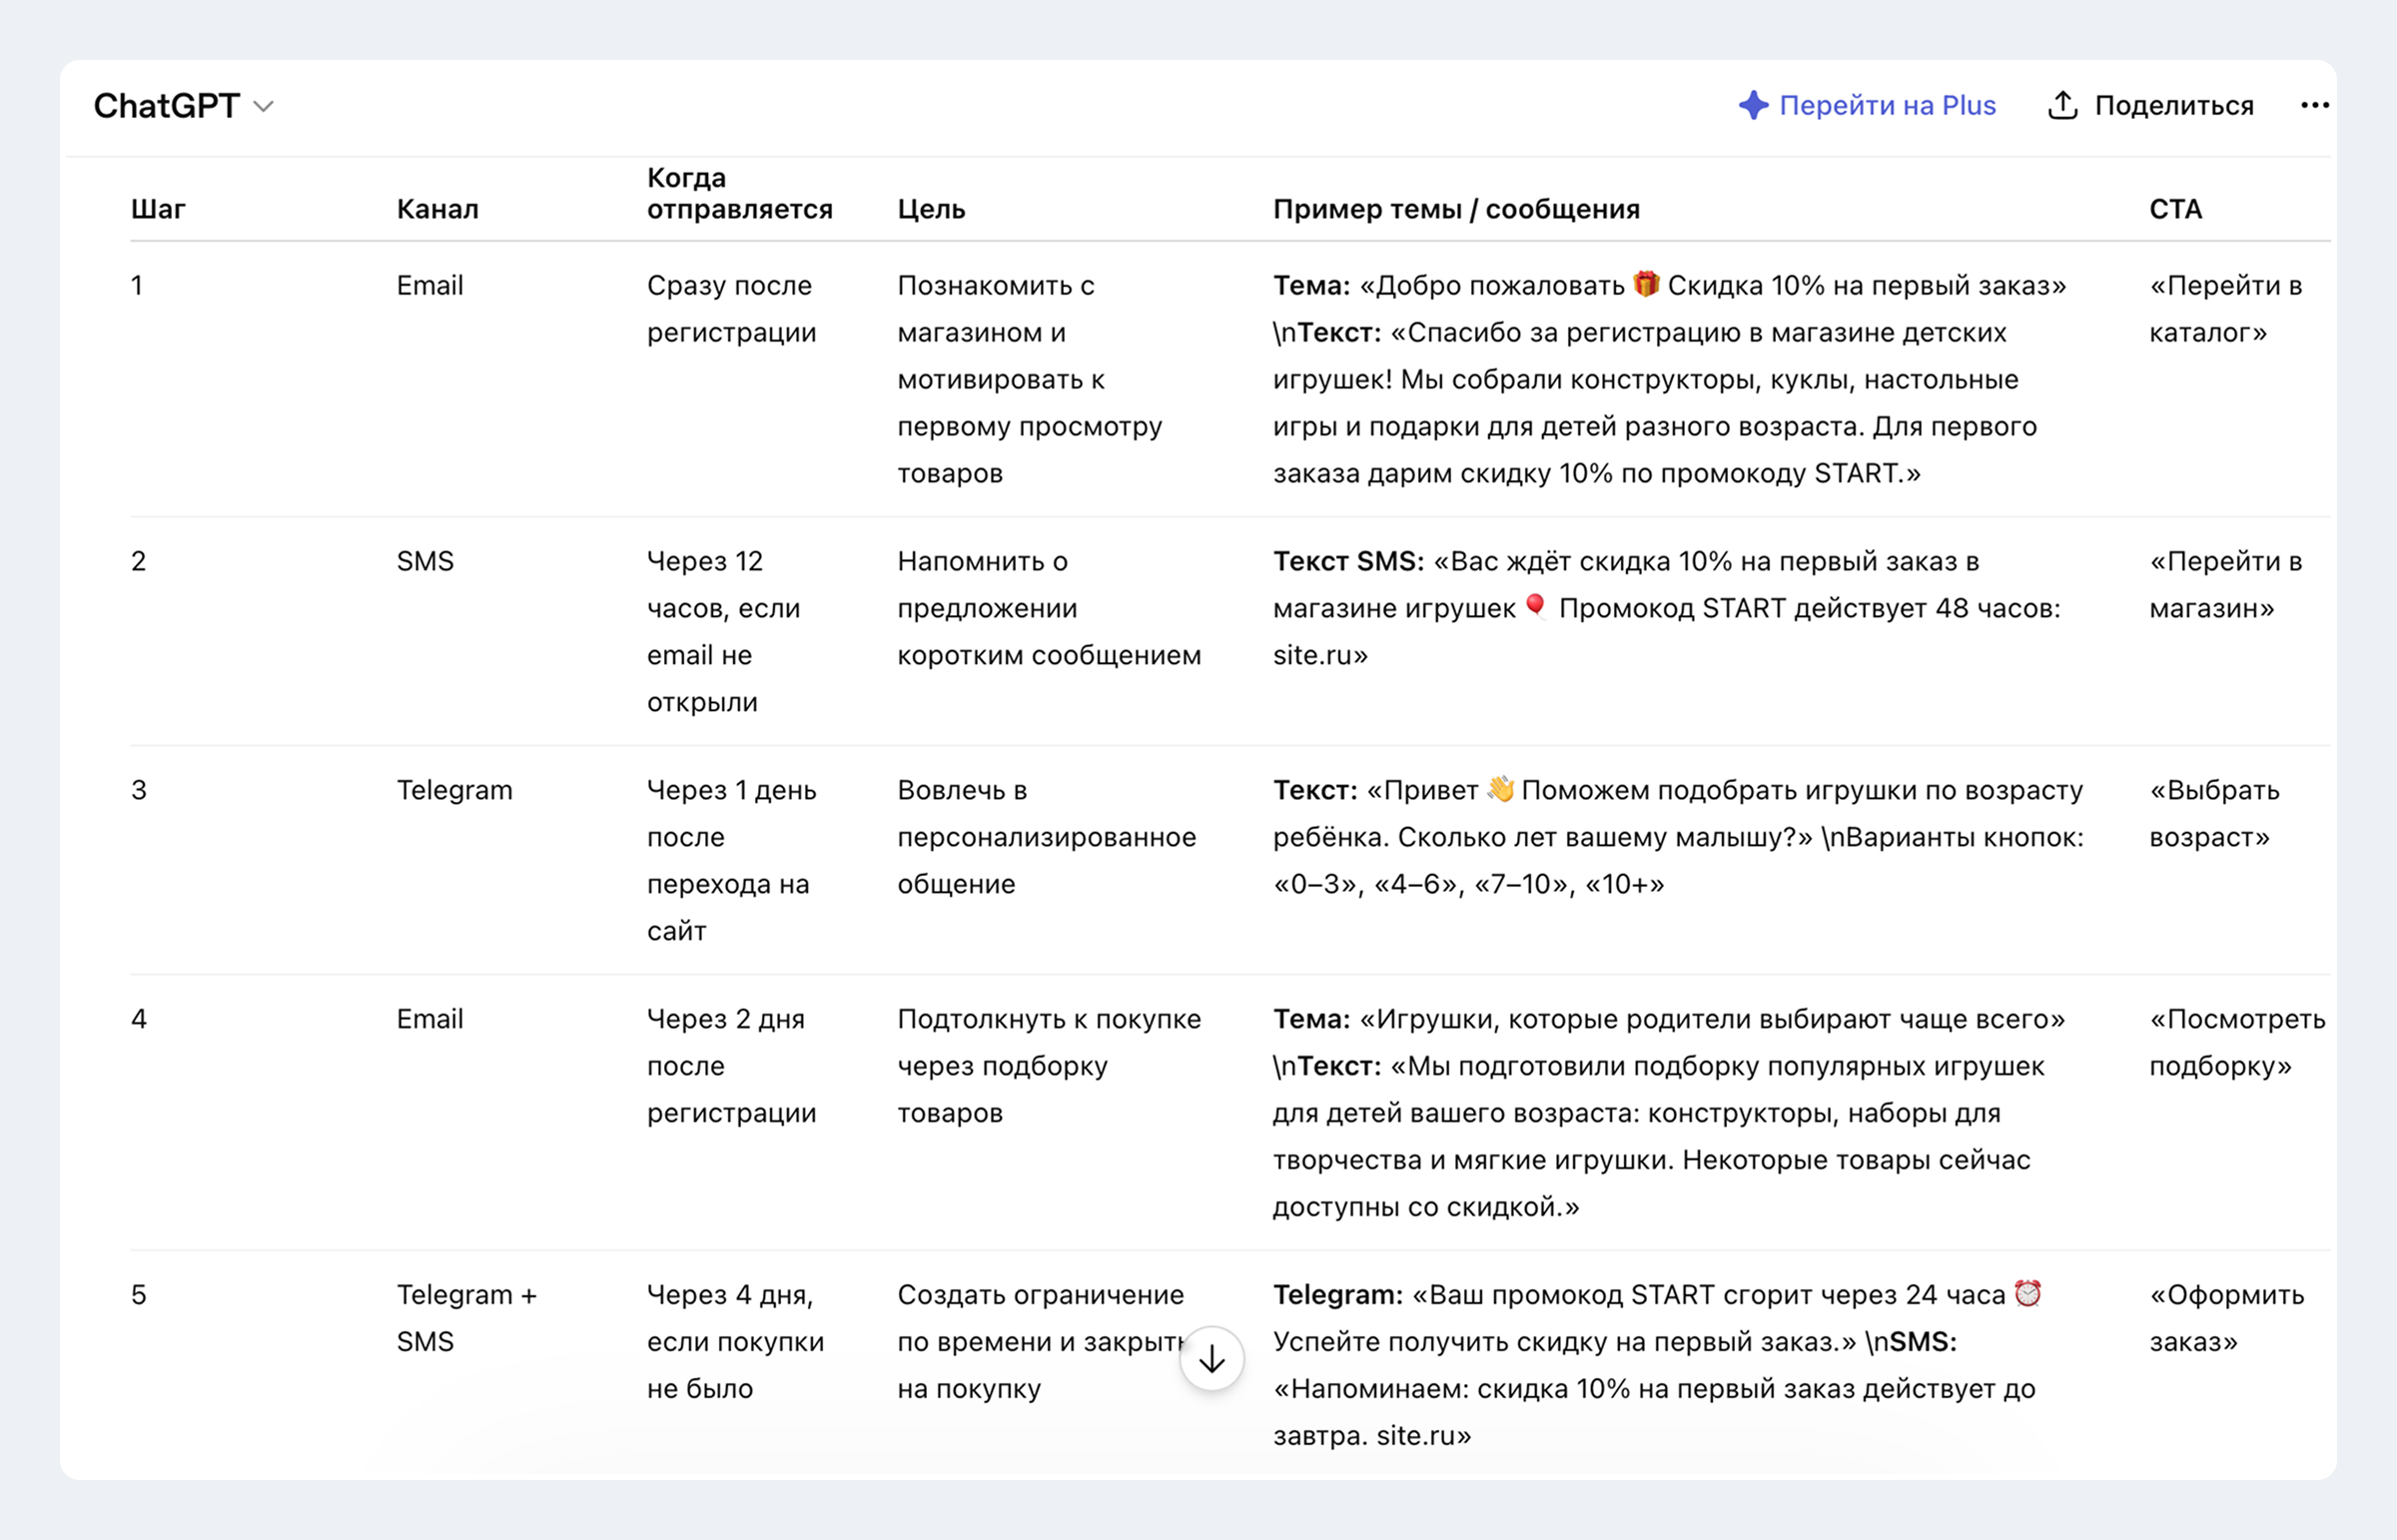Click the alarm clock emoji in step 5
Screen dimensions: 2397x1540
click(x=2027, y=1293)
